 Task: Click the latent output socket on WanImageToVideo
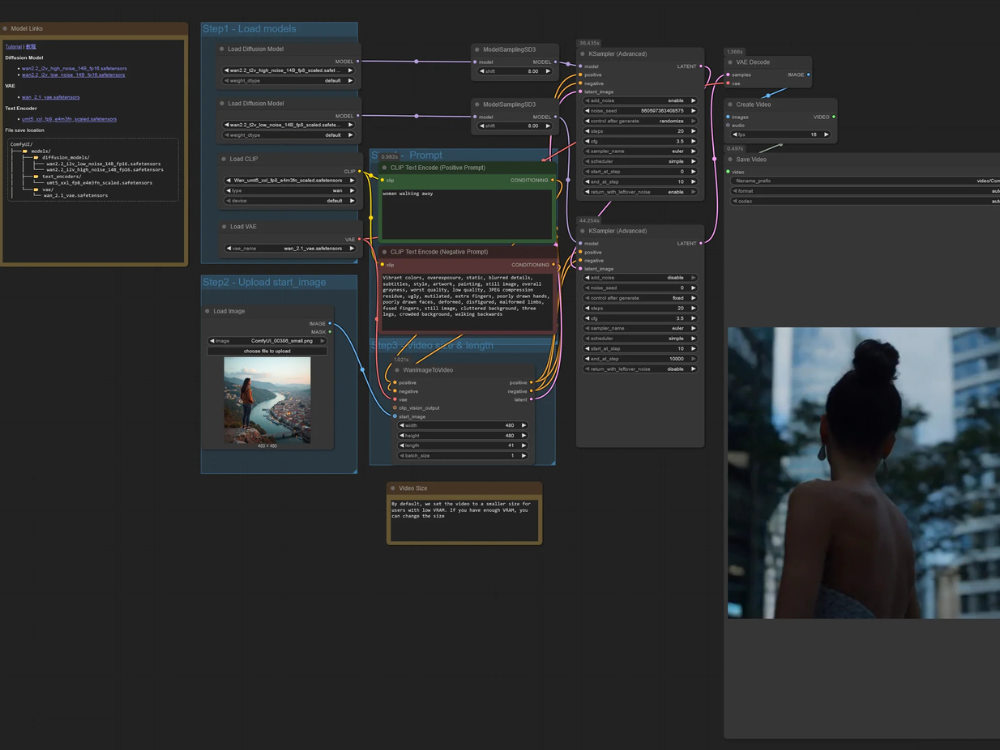531,399
